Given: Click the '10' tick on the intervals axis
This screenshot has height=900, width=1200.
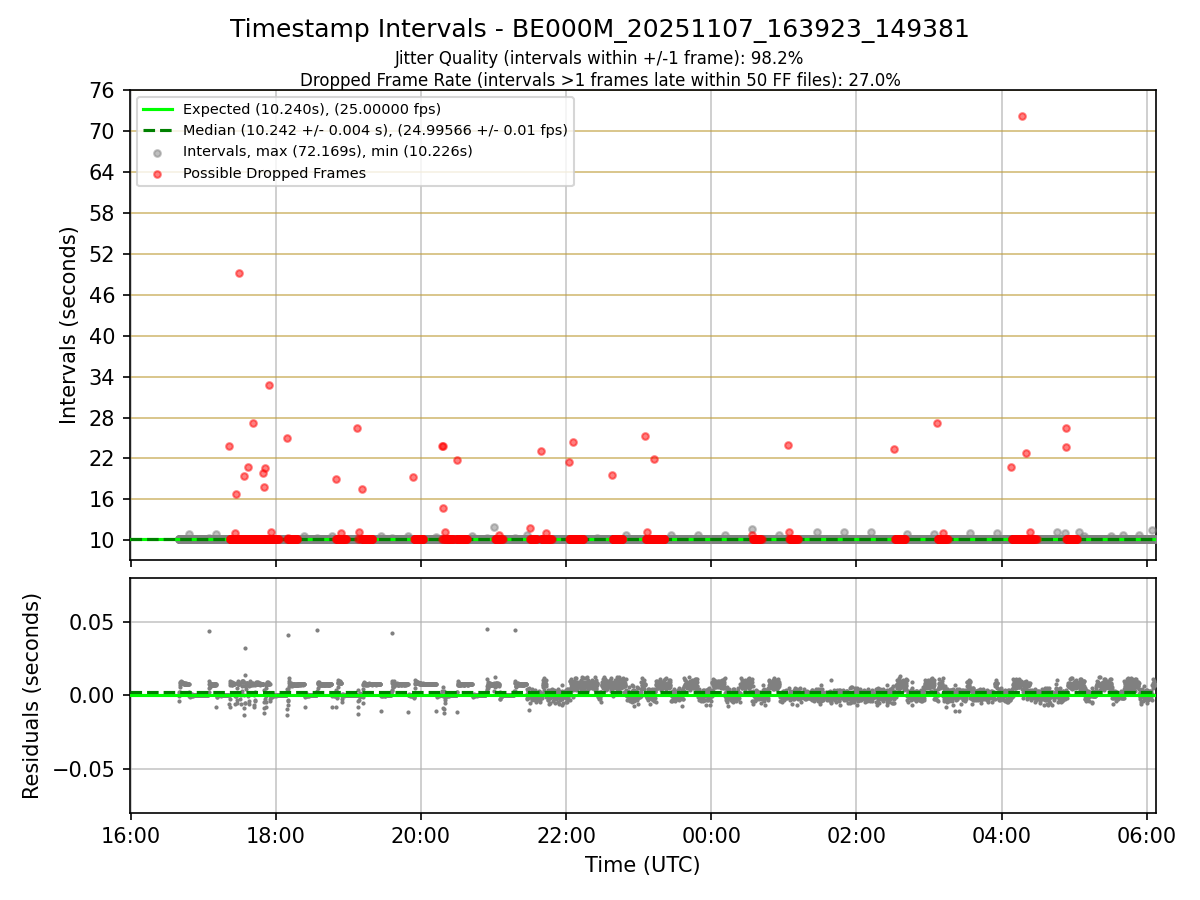Looking at the screenshot, I should pos(105,540).
